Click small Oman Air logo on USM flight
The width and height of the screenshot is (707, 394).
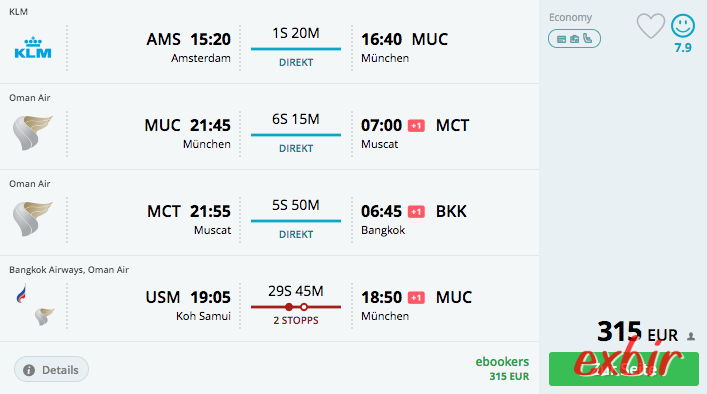click(45, 316)
